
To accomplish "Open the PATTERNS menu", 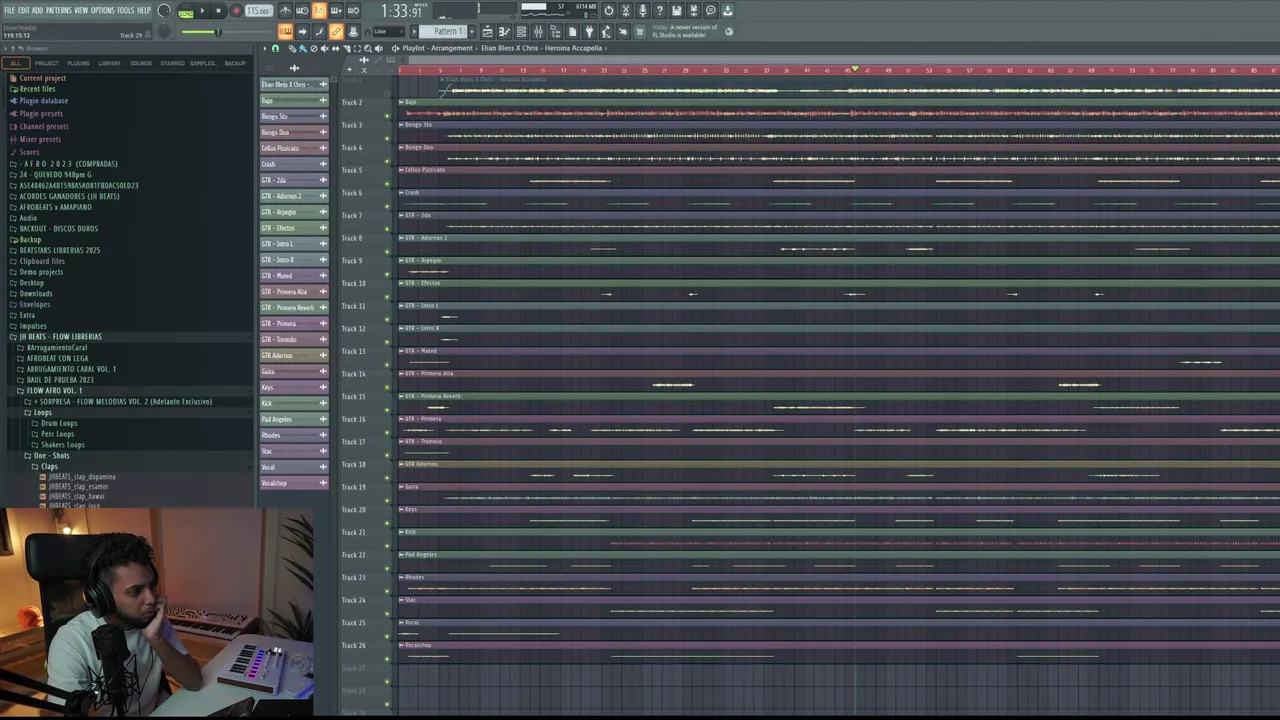I will (59, 10).
